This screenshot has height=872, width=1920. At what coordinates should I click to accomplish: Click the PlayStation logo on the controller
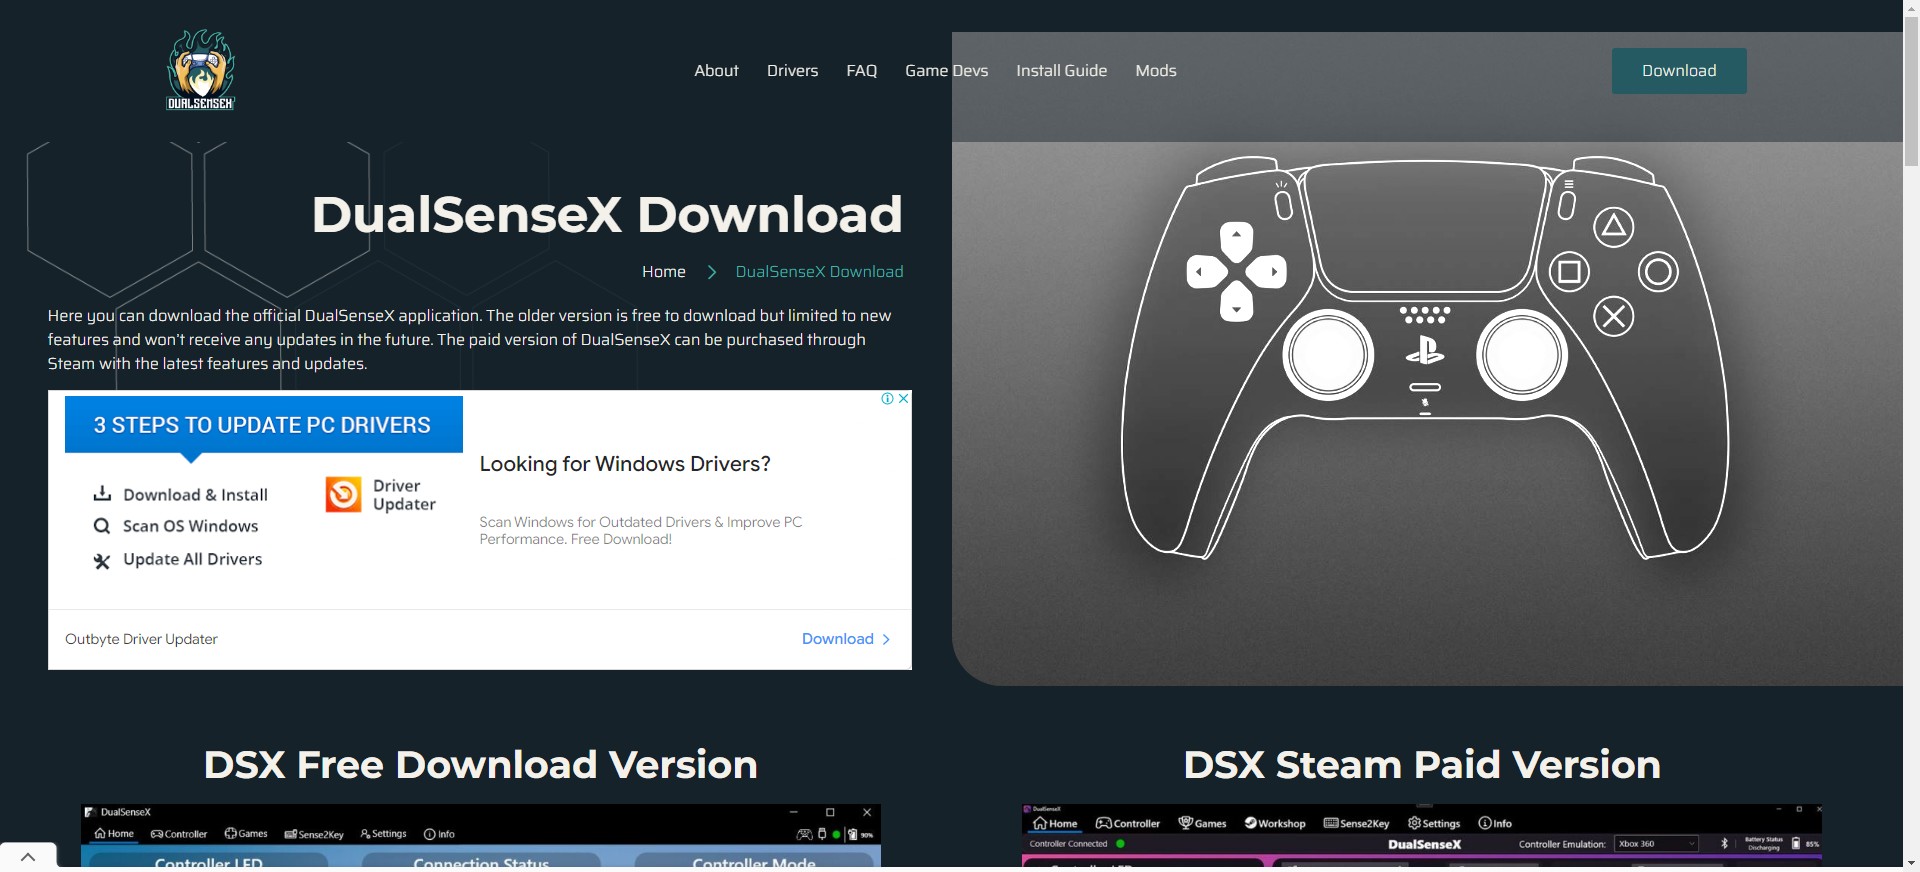(1425, 350)
